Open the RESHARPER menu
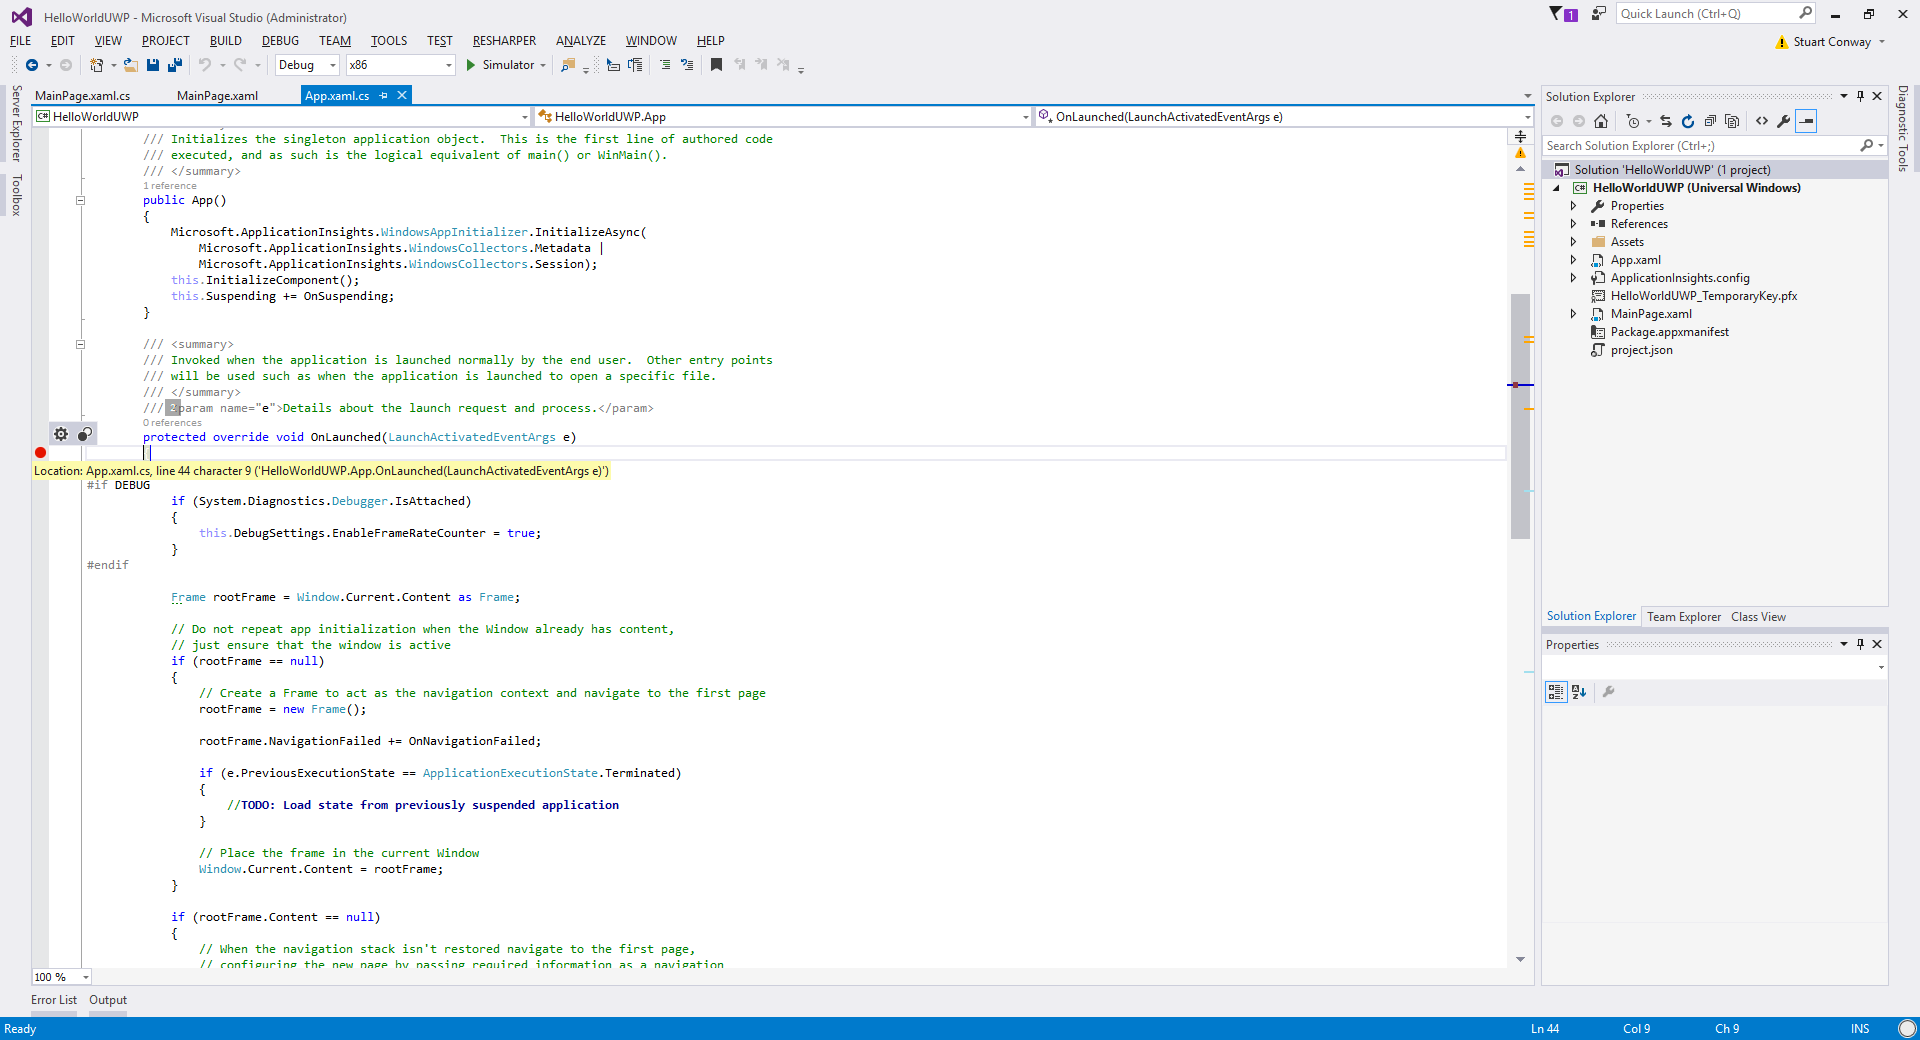 [x=505, y=41]
